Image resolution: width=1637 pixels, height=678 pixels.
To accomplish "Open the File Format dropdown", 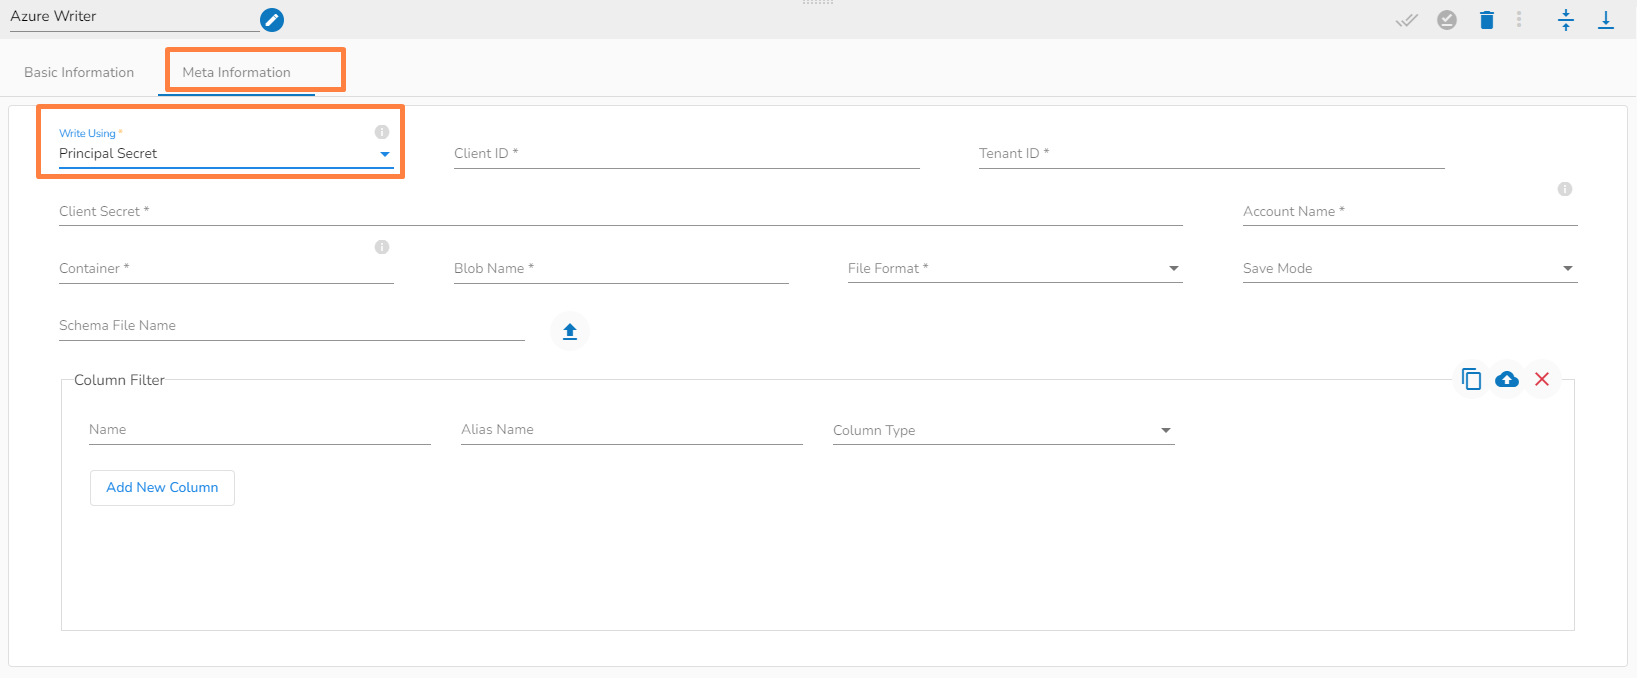I will 1015,268.
